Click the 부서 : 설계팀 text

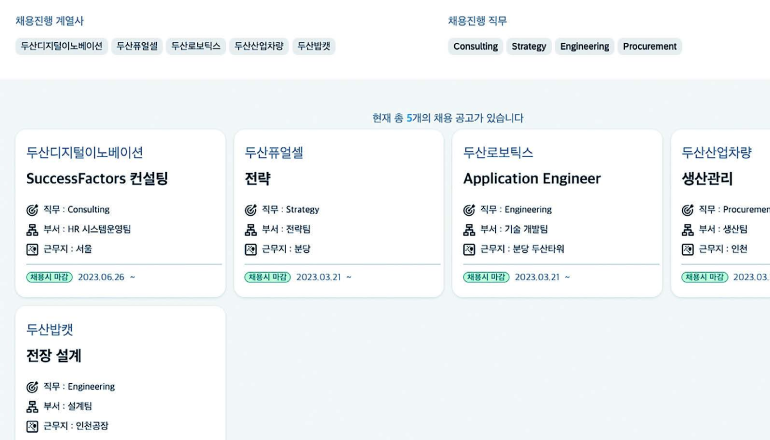tap(68, 406)
